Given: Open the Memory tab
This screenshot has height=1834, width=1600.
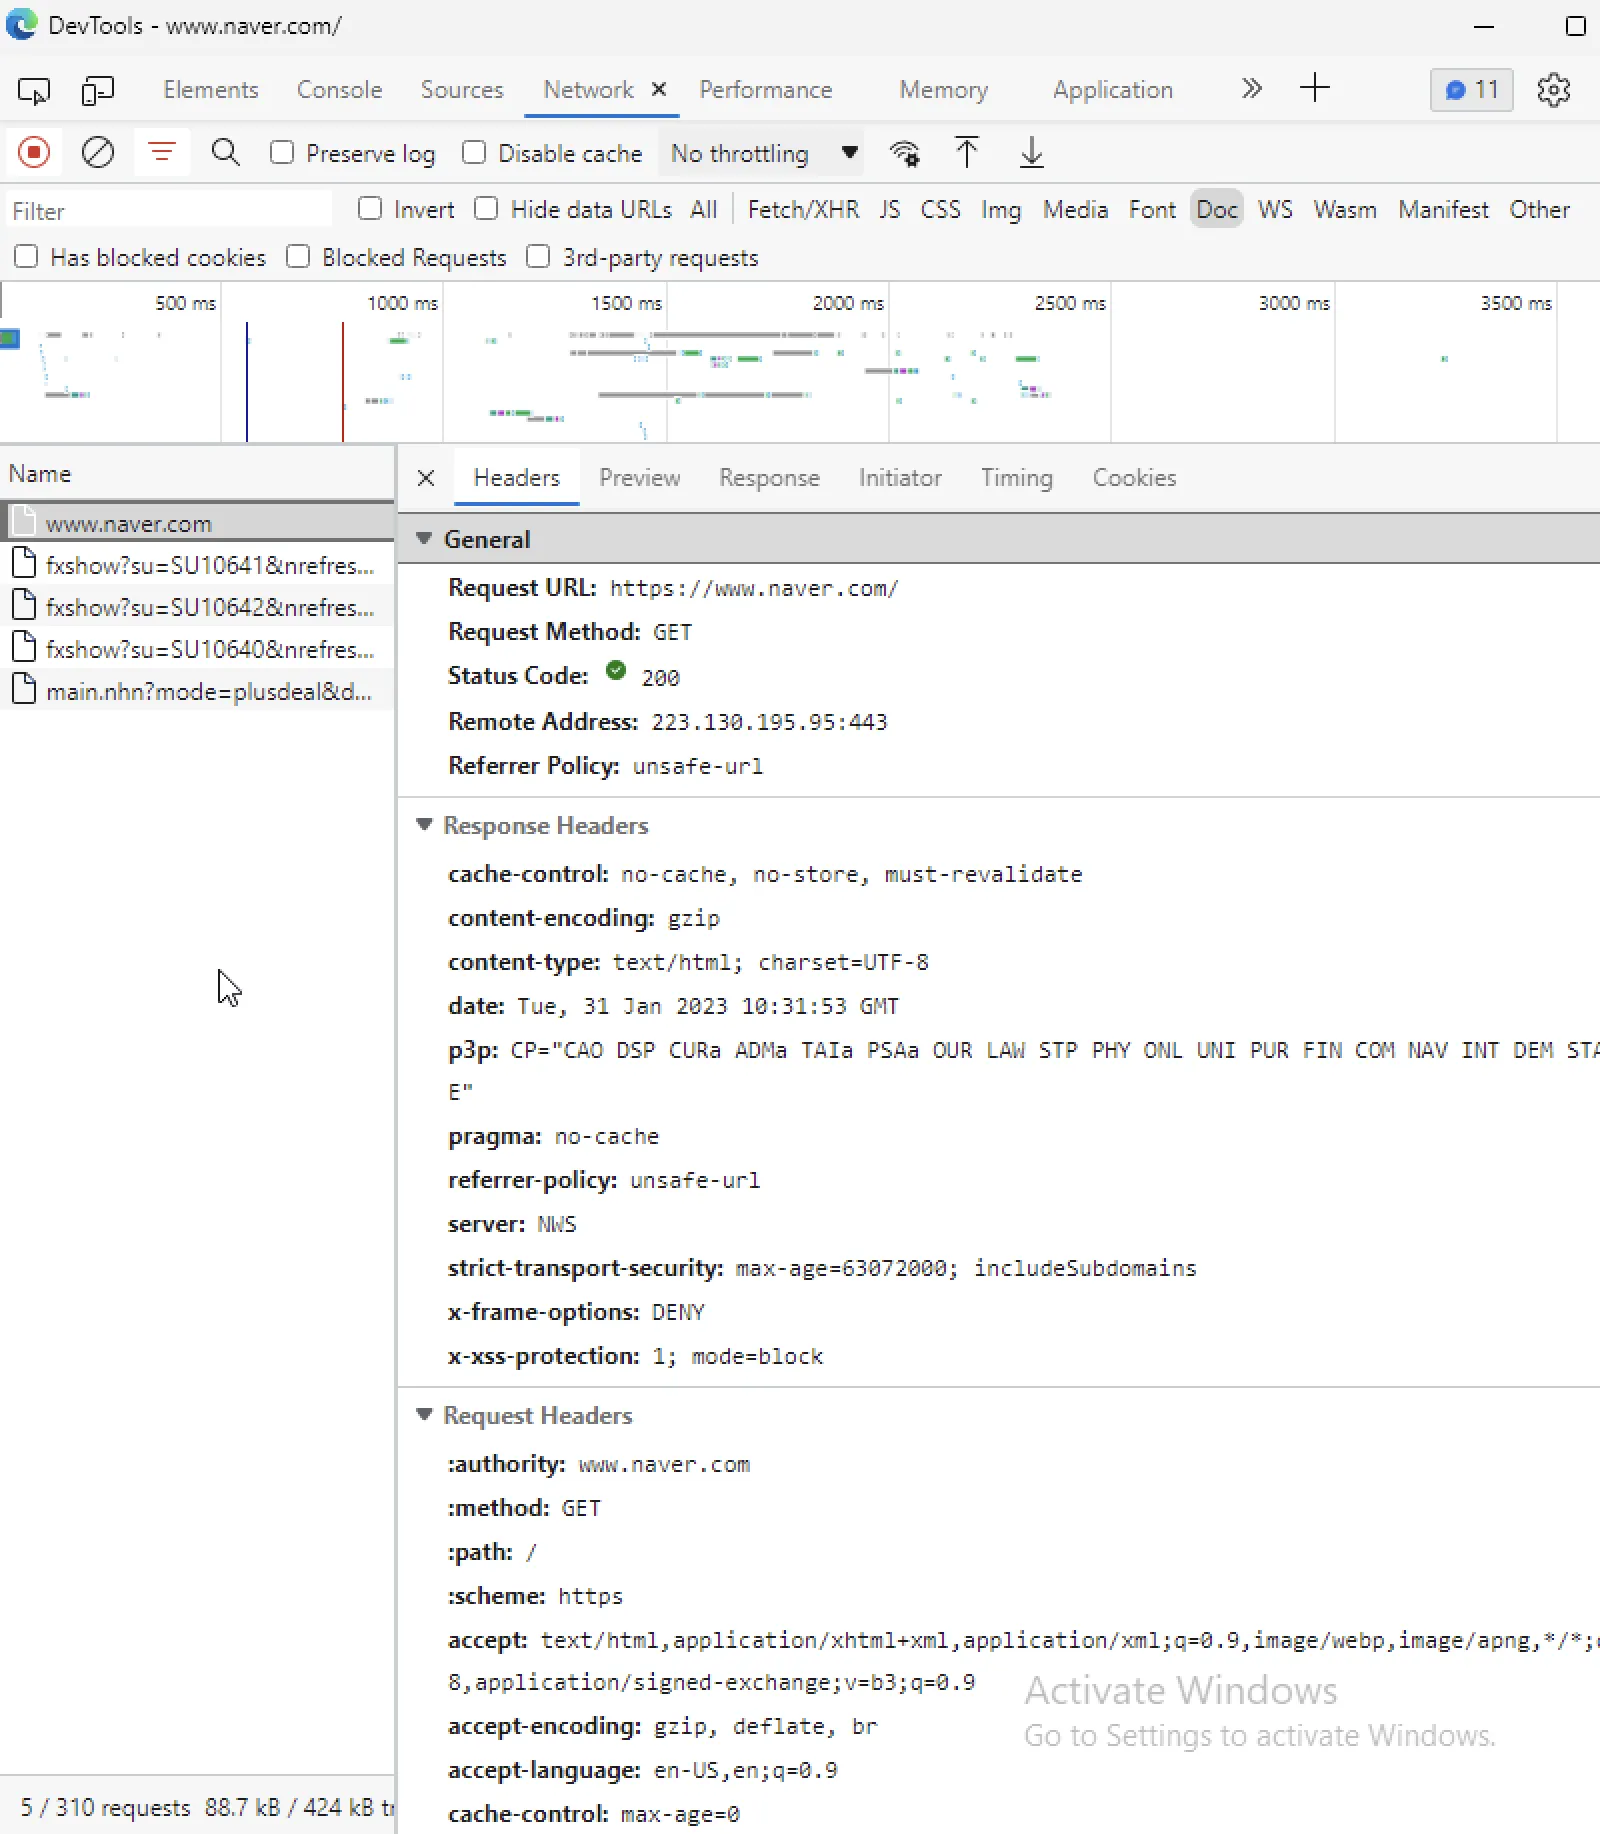Looking at the screenshot, I should (944, 90).
